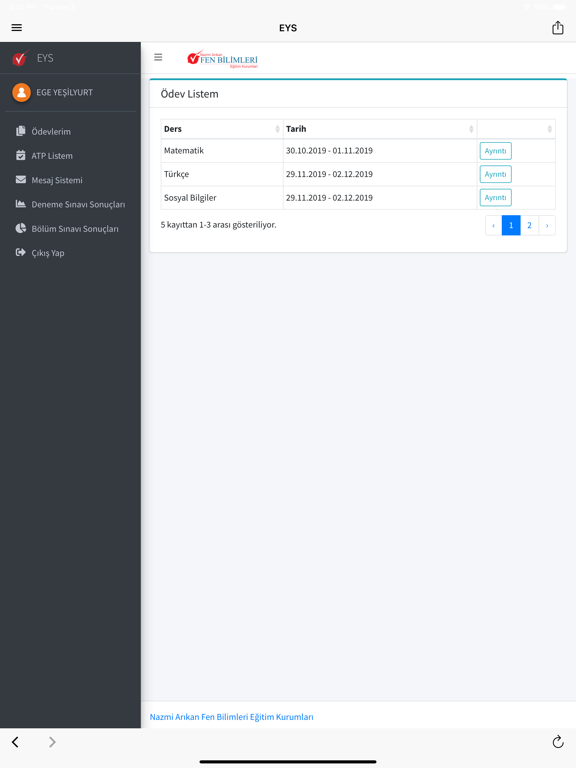The height and width of the screenshot is (768, 576).
Task: Open the app hamburger menu in top bar
Action: coord(17,27)
